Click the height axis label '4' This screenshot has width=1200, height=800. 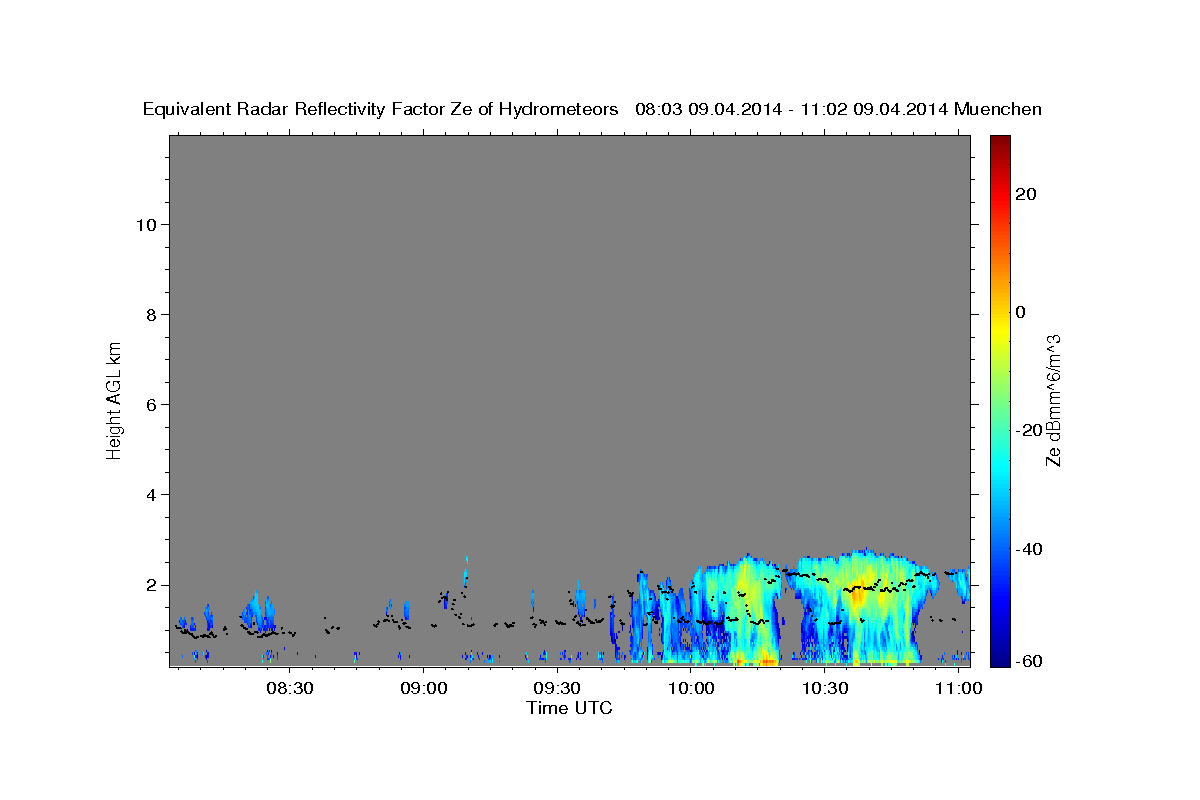(x=152, y=495)
